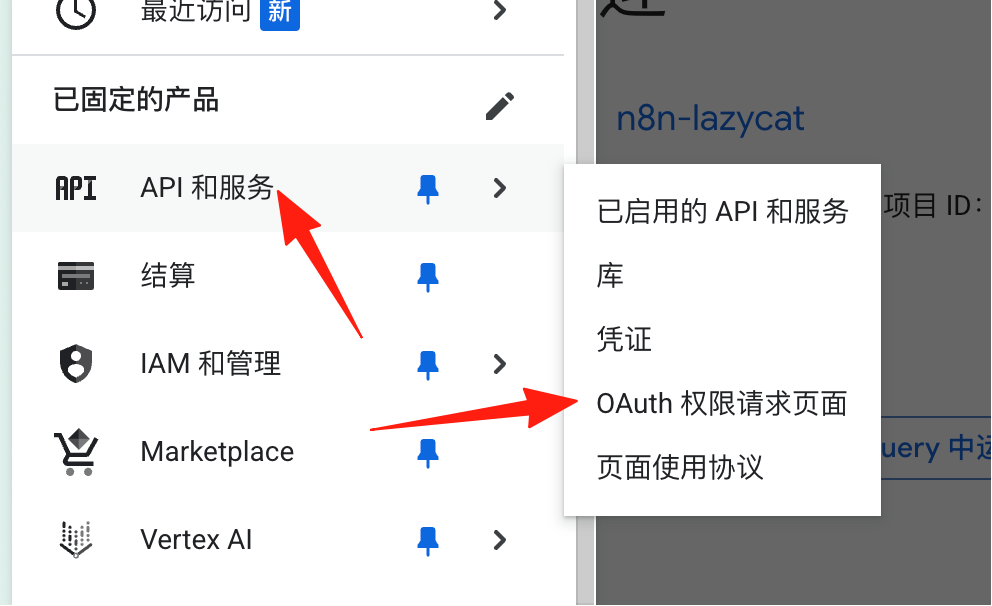Click the API icon in sidebar
992x606 pixels.
pyautogui.click(x=76, y=188)
